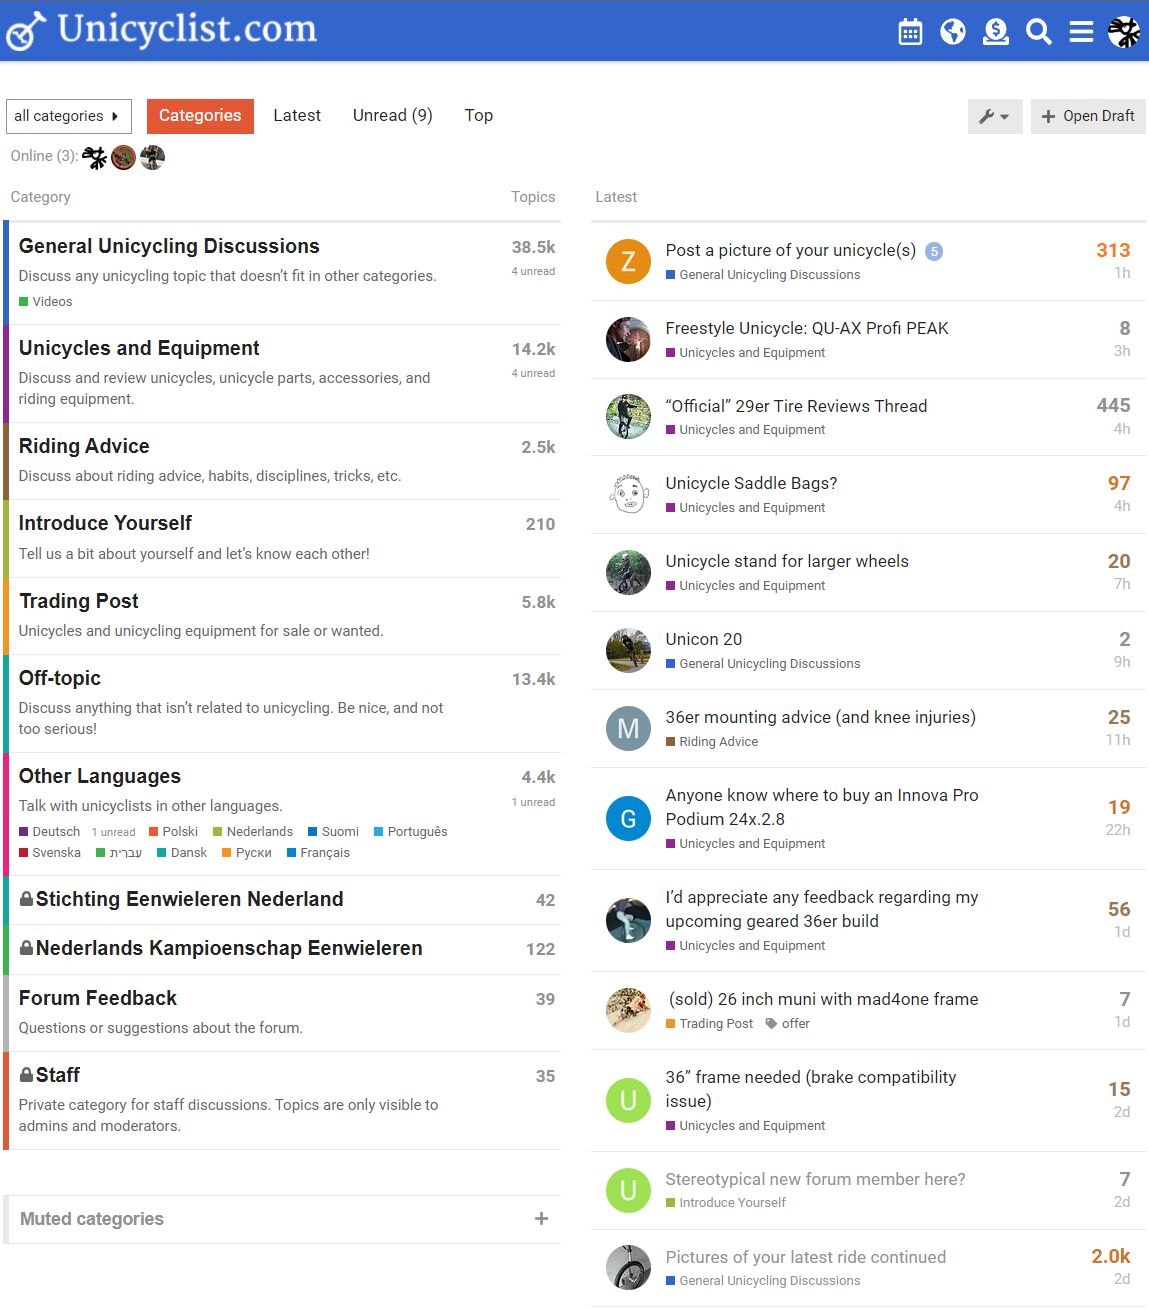Expand the Muted categories section
The image size is (1149, 1310).
[x=541, y=1219]
